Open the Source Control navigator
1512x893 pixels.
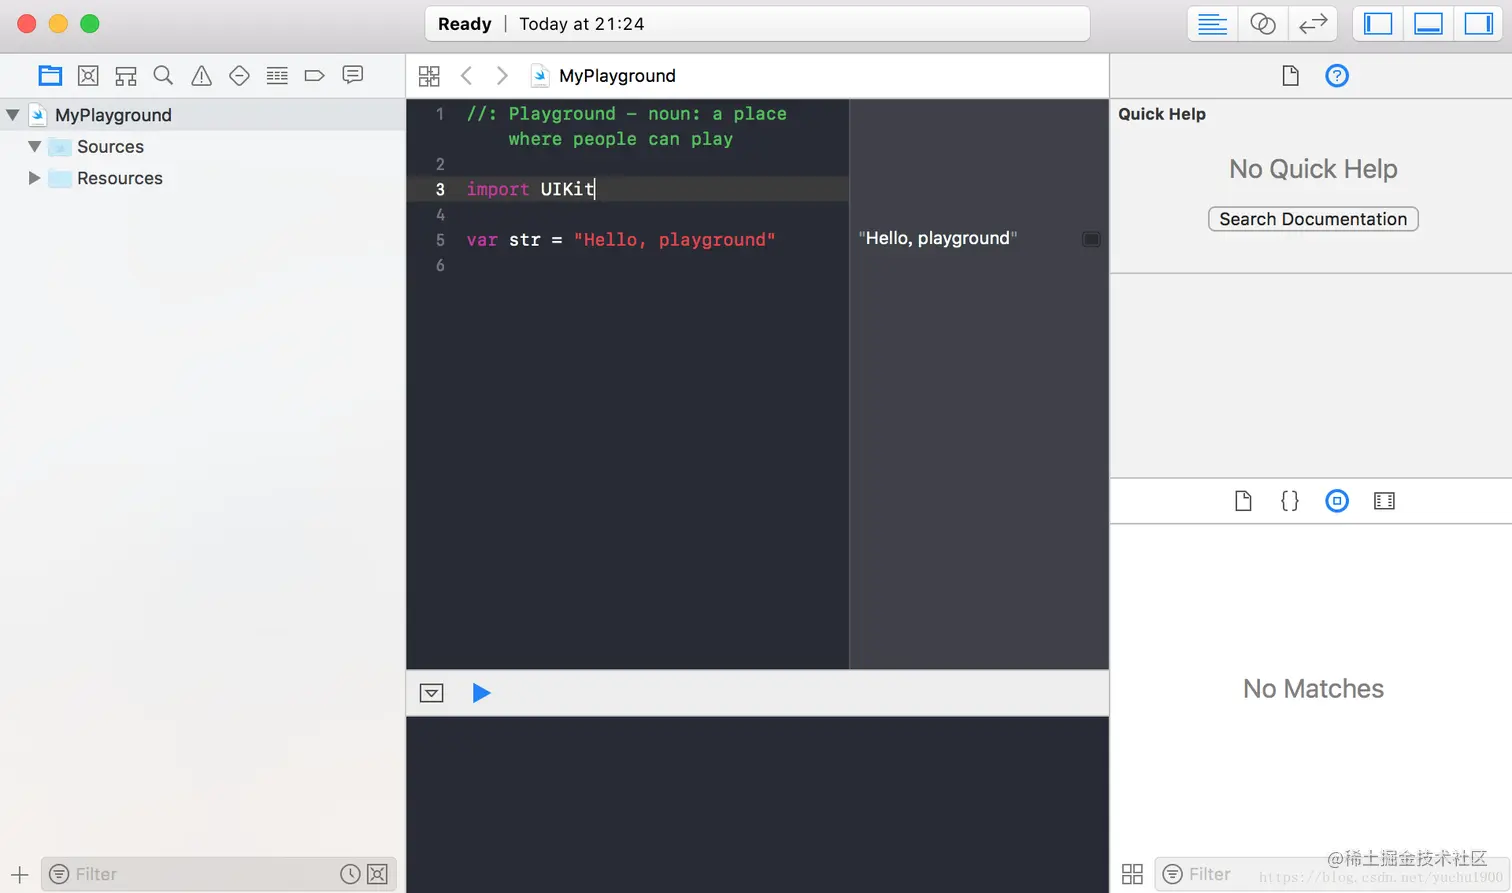point(88,75)
